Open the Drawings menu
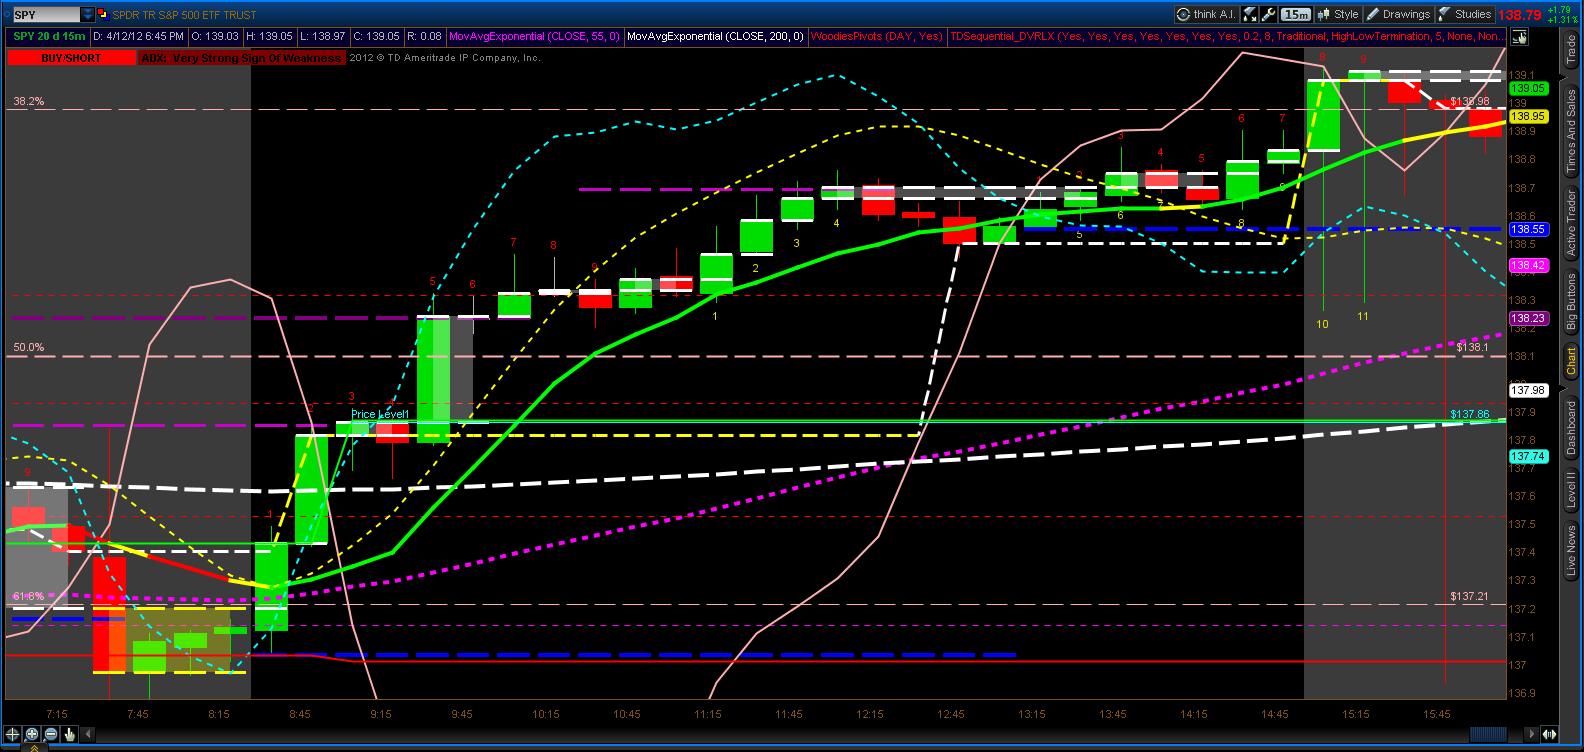Screen dimensions: 1584x752 pos(1398,14)
